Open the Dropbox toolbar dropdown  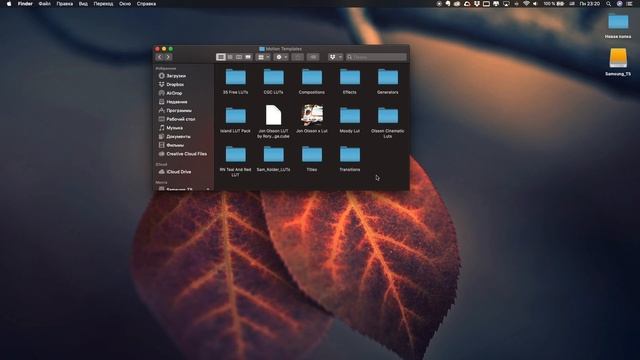336,57
